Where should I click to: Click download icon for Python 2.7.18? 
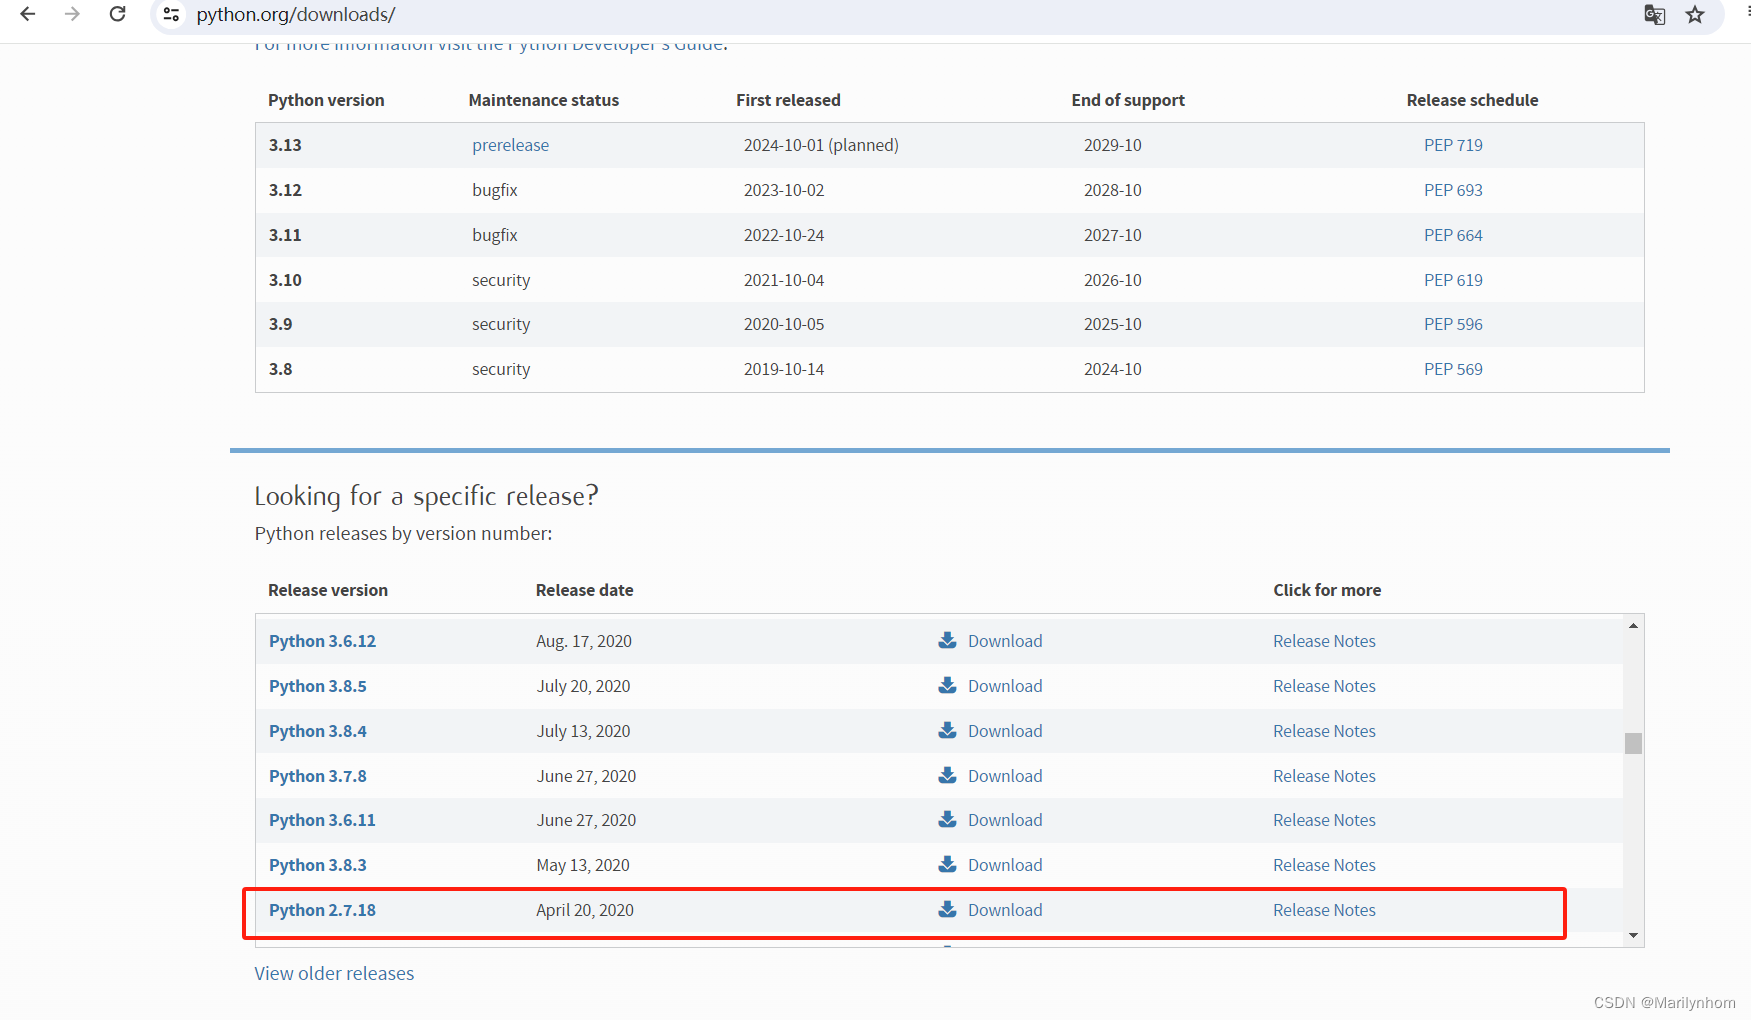pyautogui.click(x=947, y=909)
